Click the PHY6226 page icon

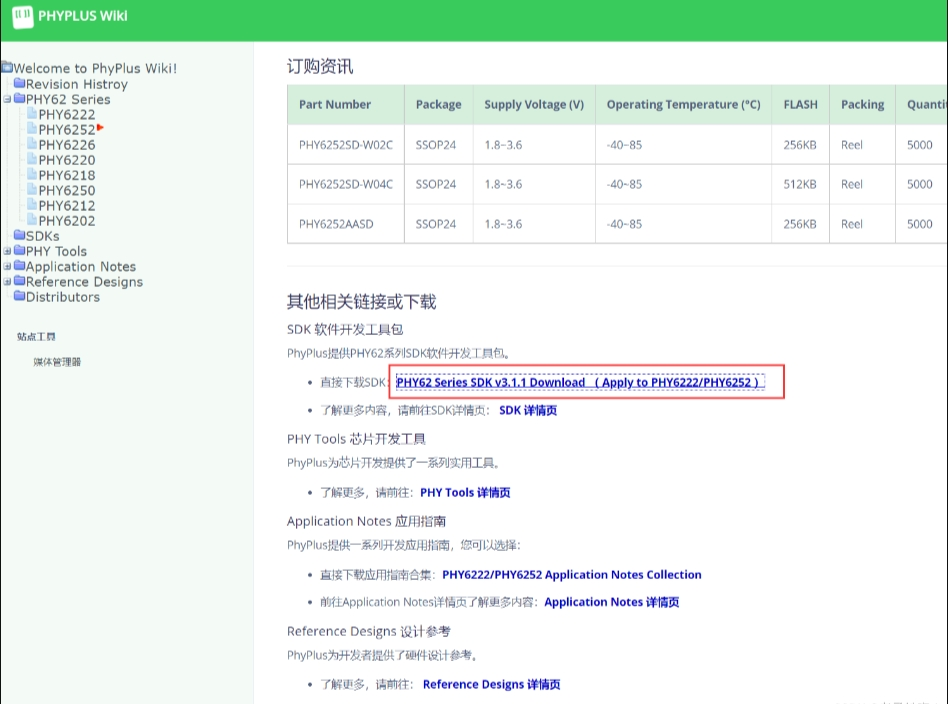pos(33,143)
